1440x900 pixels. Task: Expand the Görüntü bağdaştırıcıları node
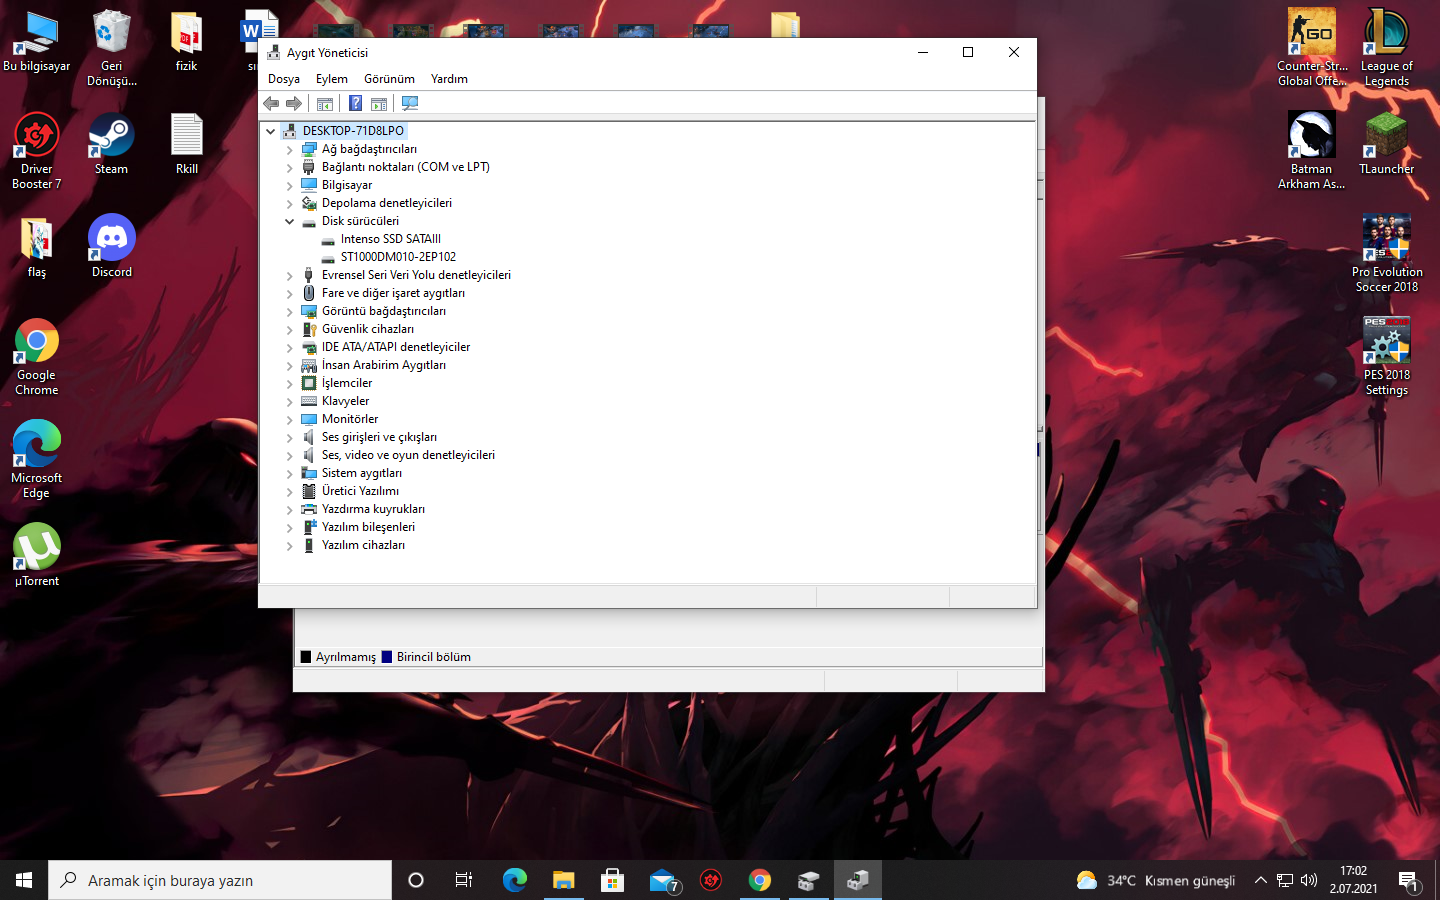coord(290,312)
